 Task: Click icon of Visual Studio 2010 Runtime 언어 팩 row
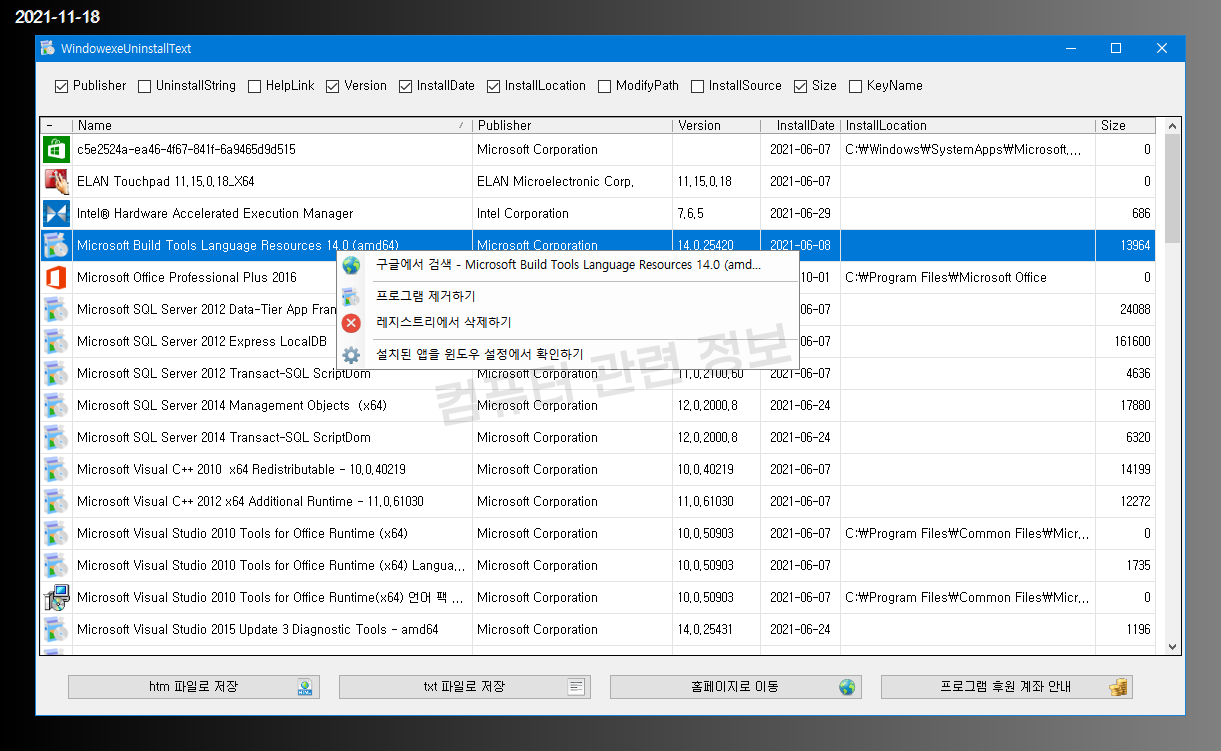pyautogui.click(x=56, y=598)
